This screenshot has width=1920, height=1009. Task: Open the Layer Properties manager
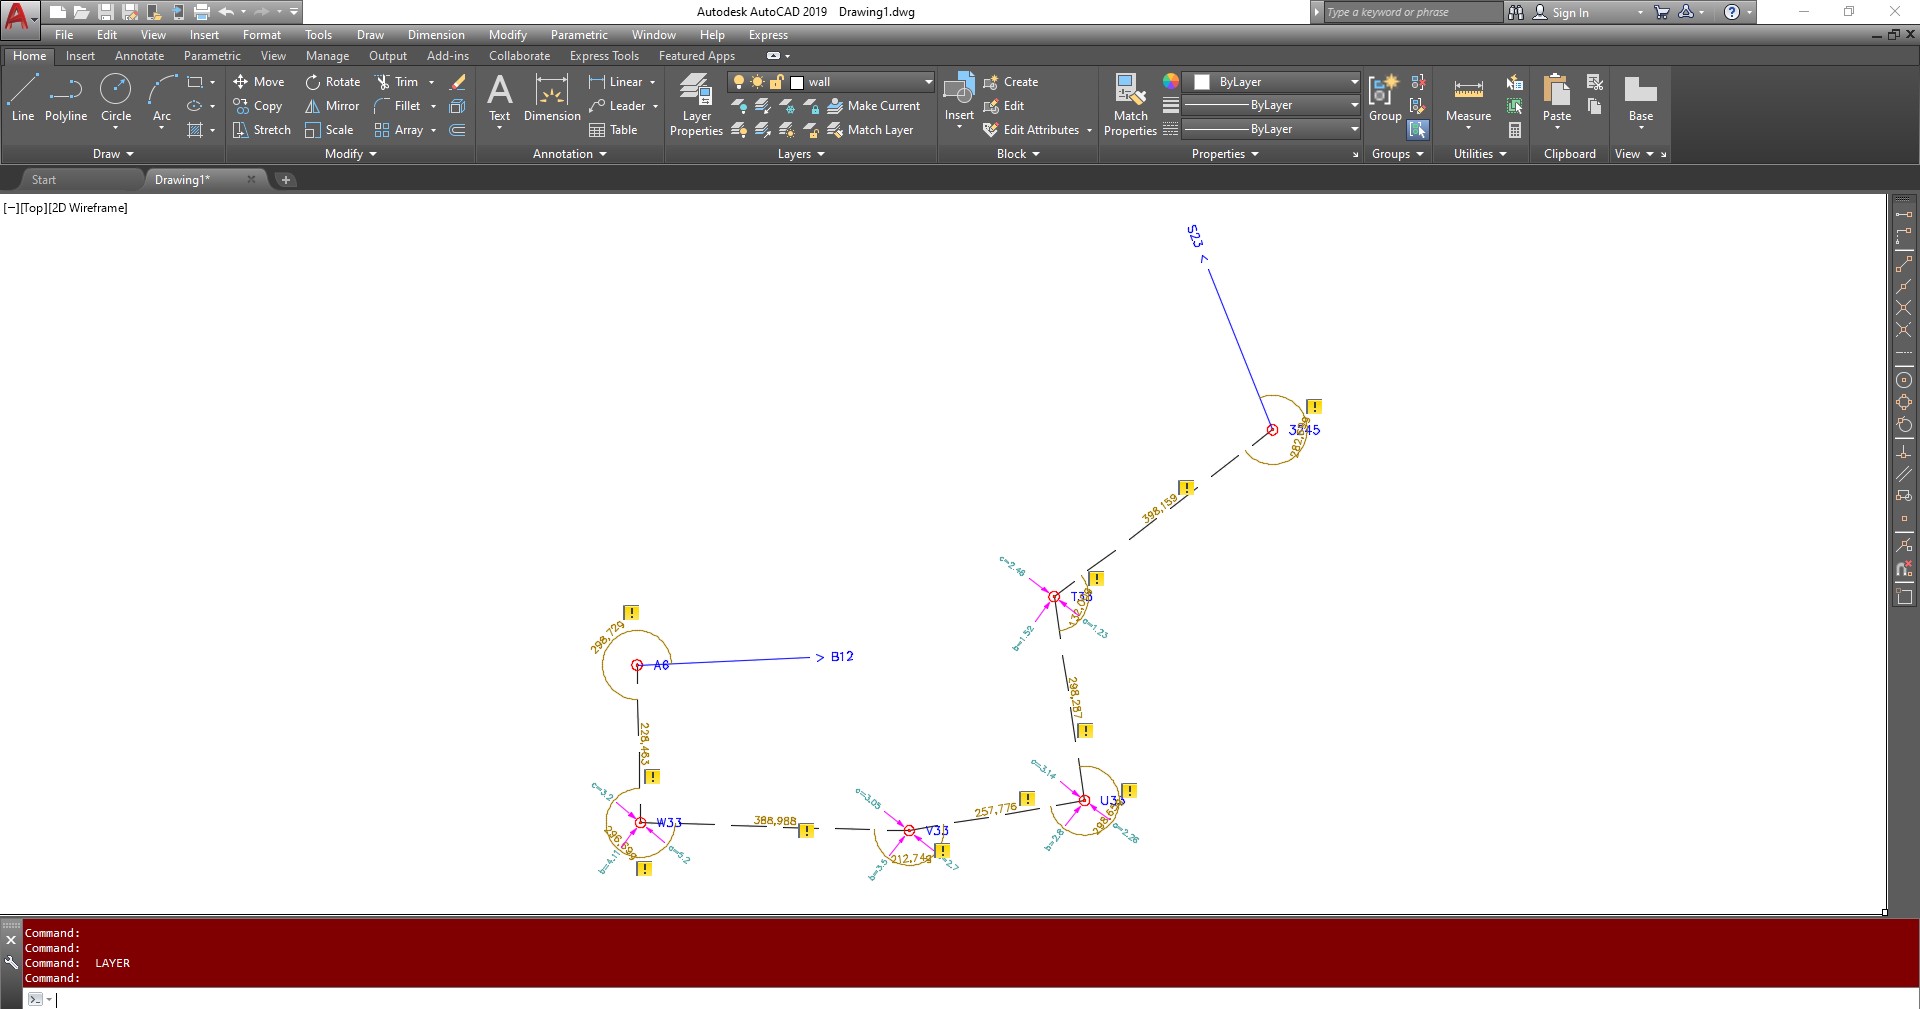[696, 105]
